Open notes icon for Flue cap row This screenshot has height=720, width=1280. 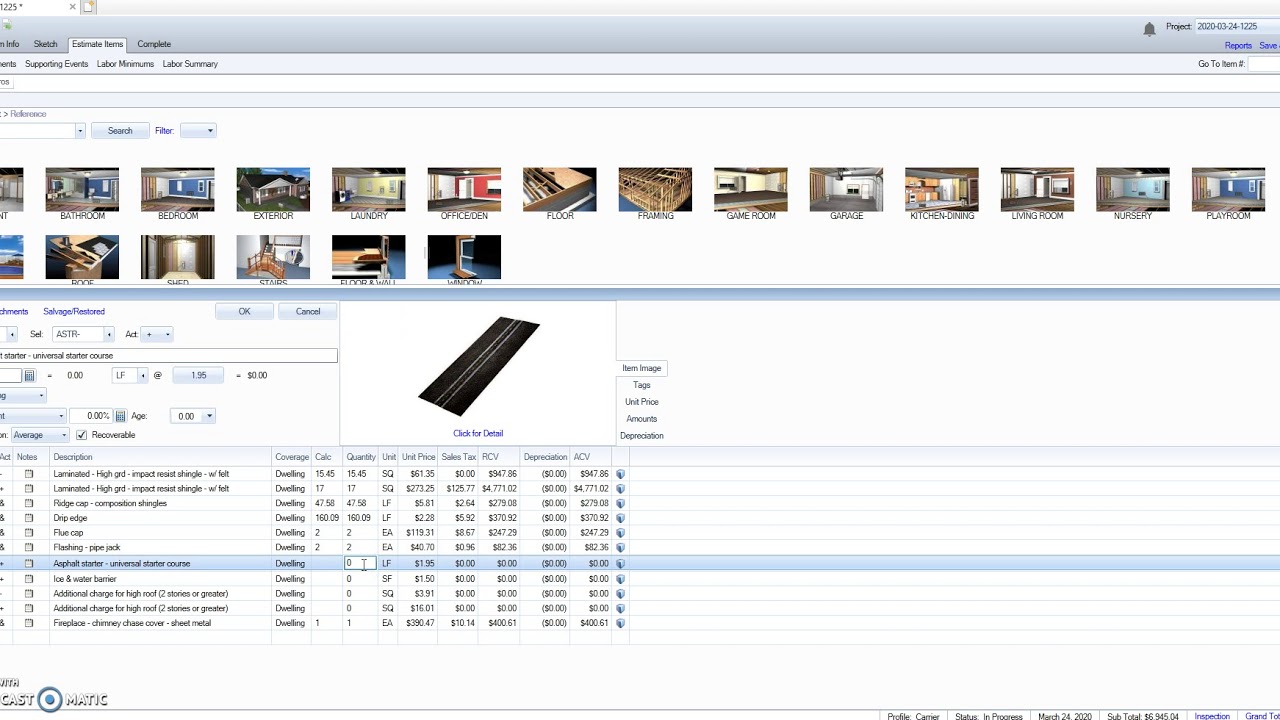[x=29, y=533]
